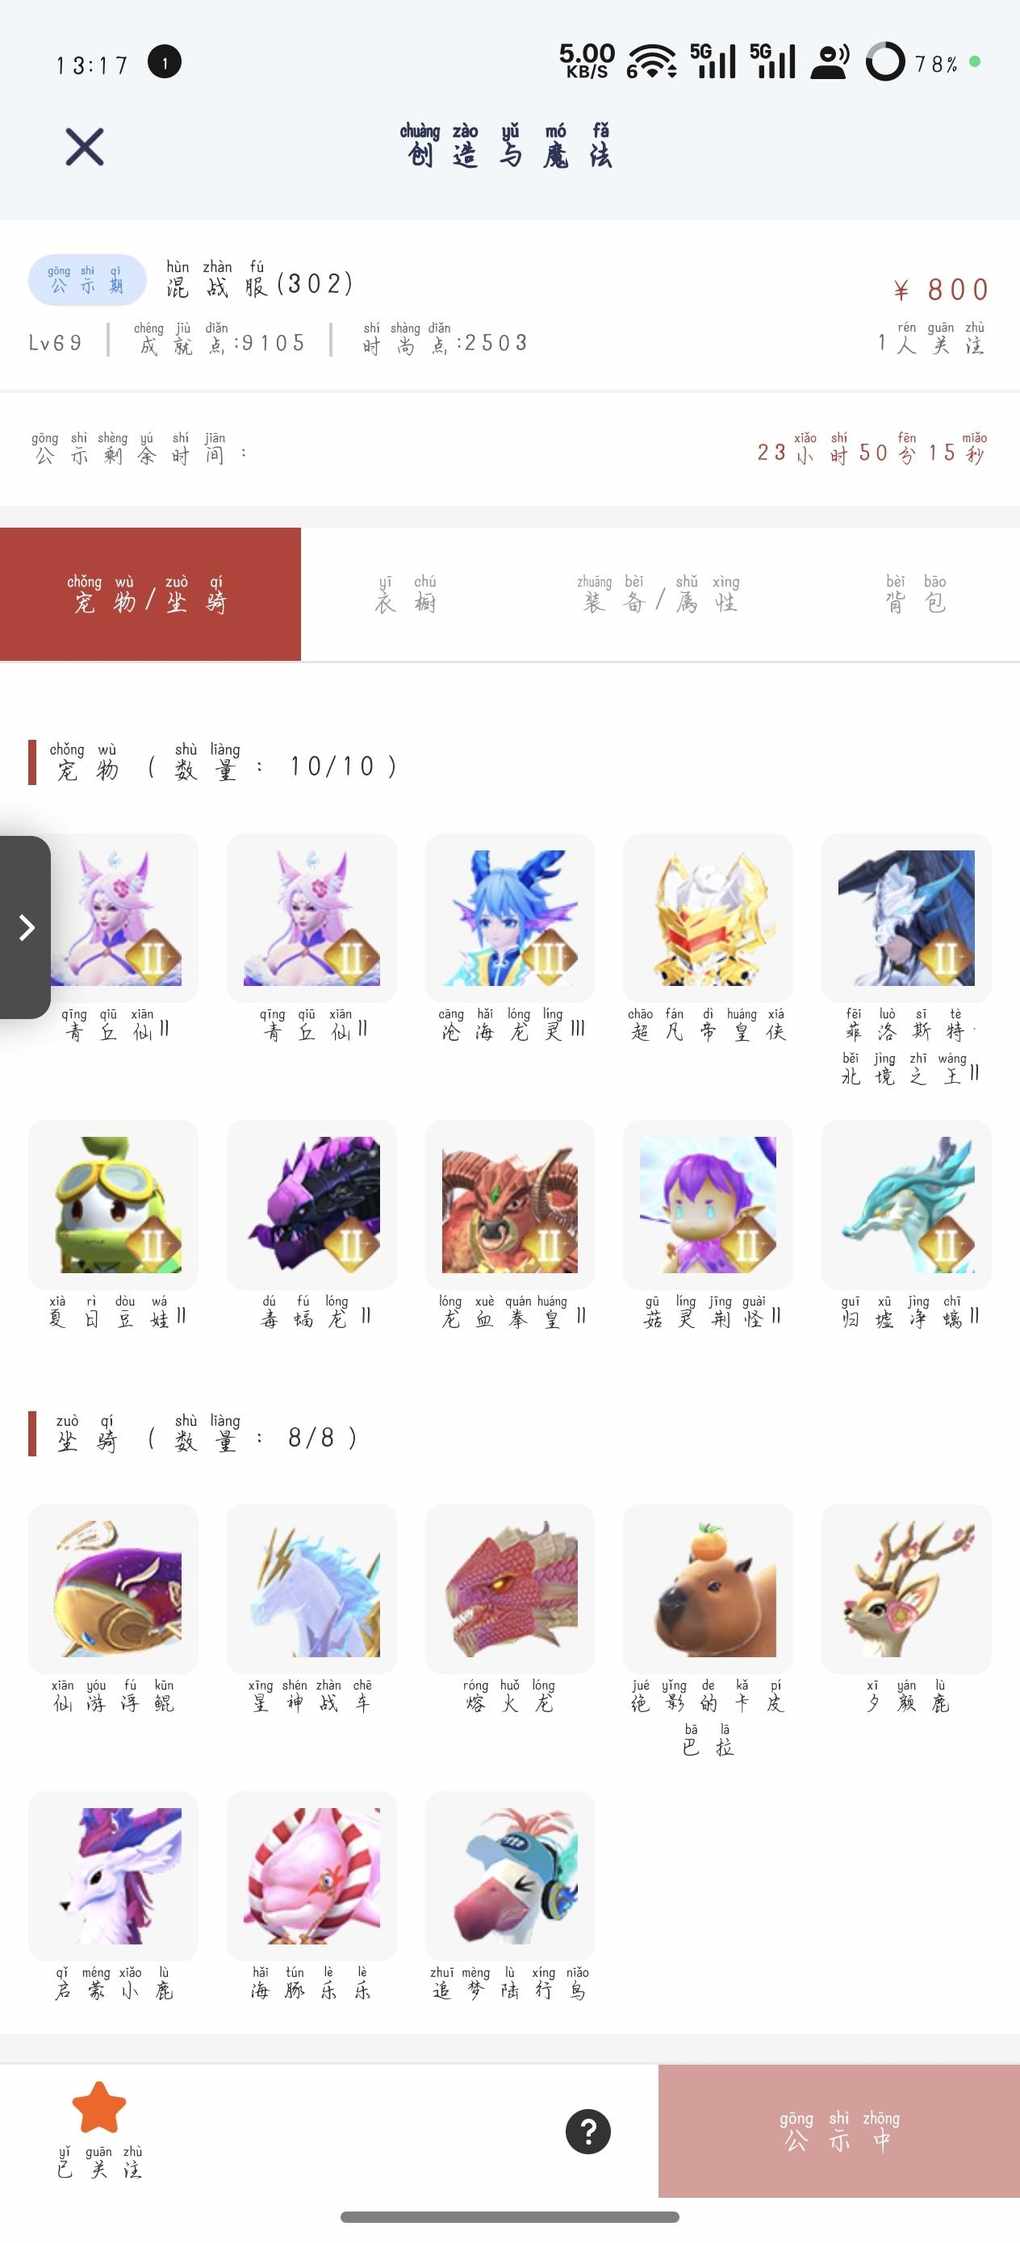Open the 熔火龙 mount icon
The height and width of the screenshot is (2243, 1020).
pos(510,1589)
